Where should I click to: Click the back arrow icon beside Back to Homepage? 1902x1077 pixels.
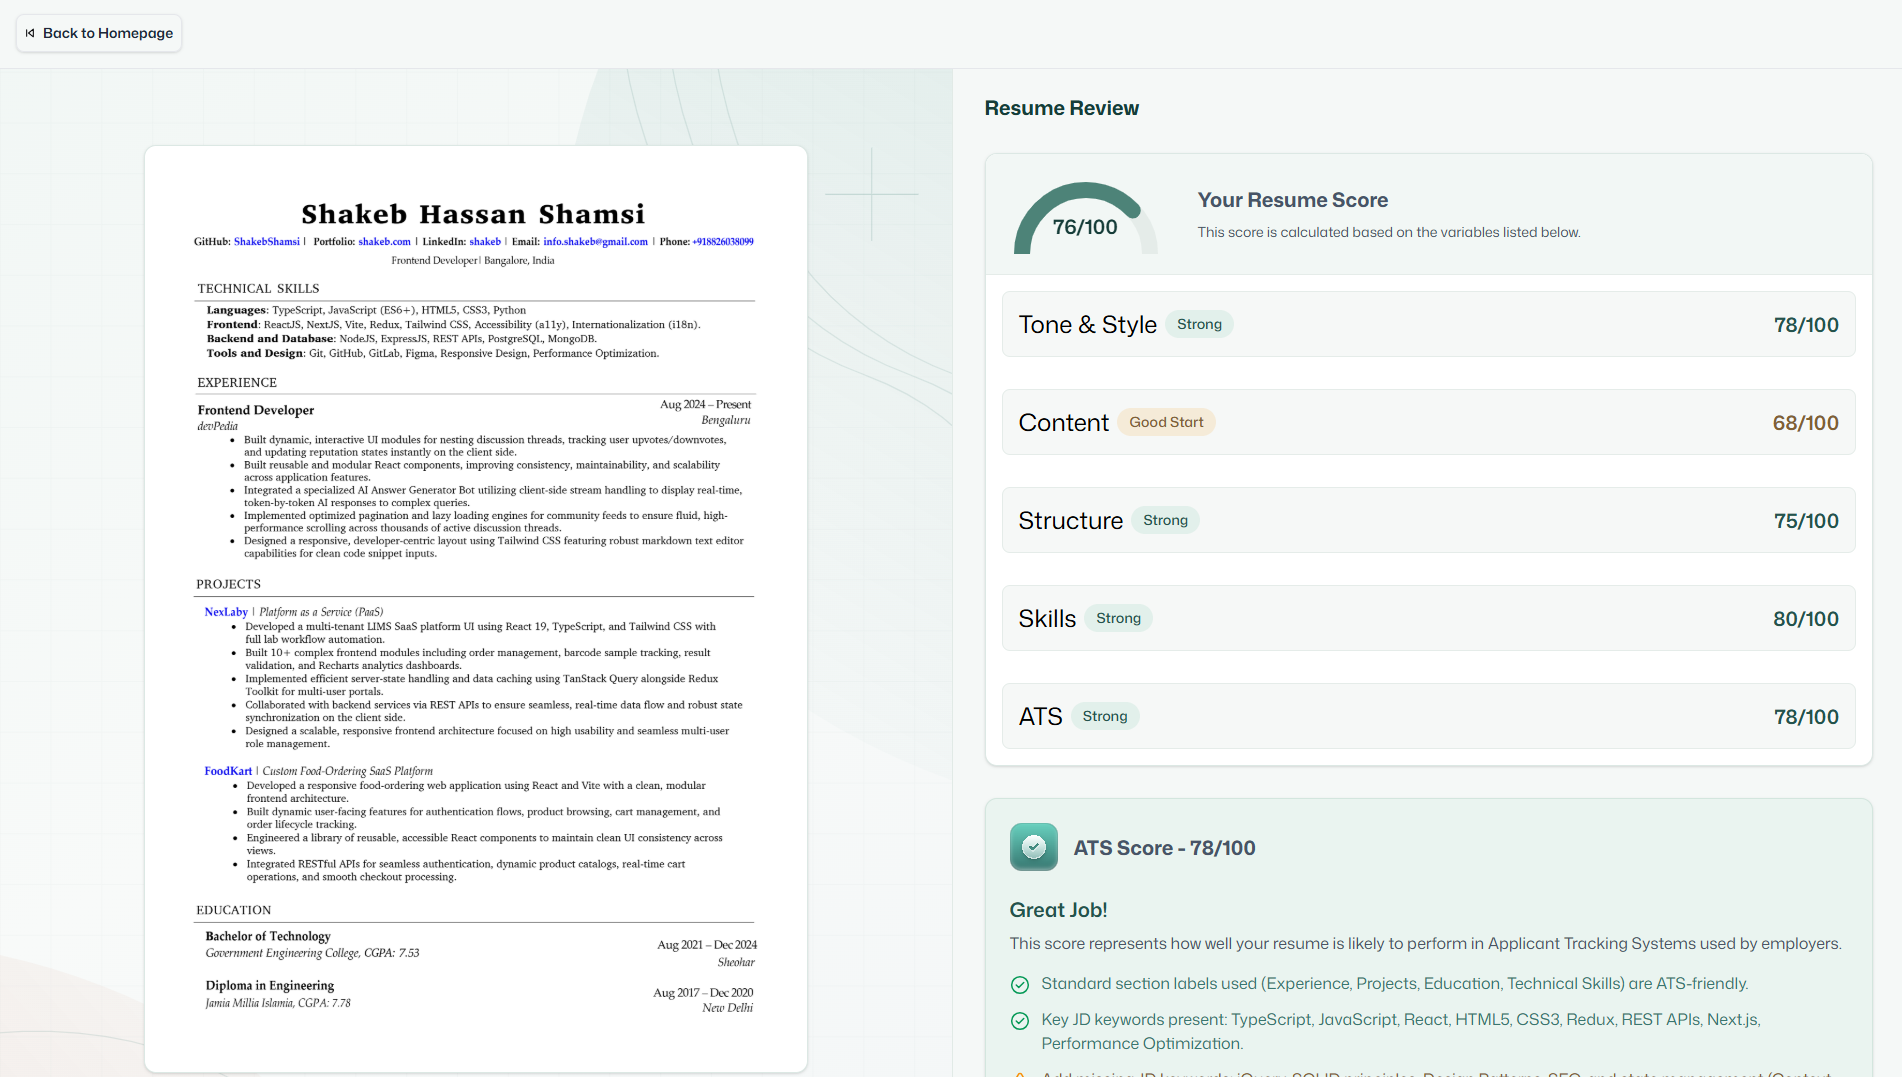point(30,33)
